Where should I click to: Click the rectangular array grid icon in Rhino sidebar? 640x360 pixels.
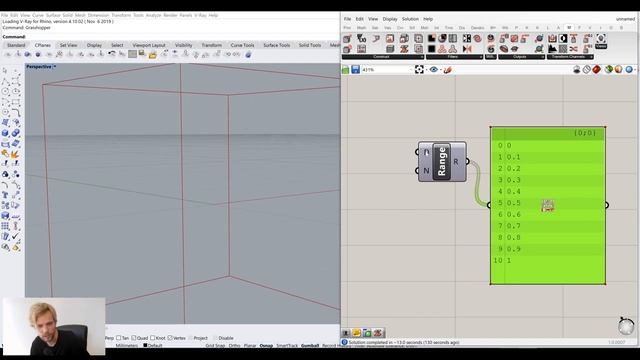(x=5, y=226)
